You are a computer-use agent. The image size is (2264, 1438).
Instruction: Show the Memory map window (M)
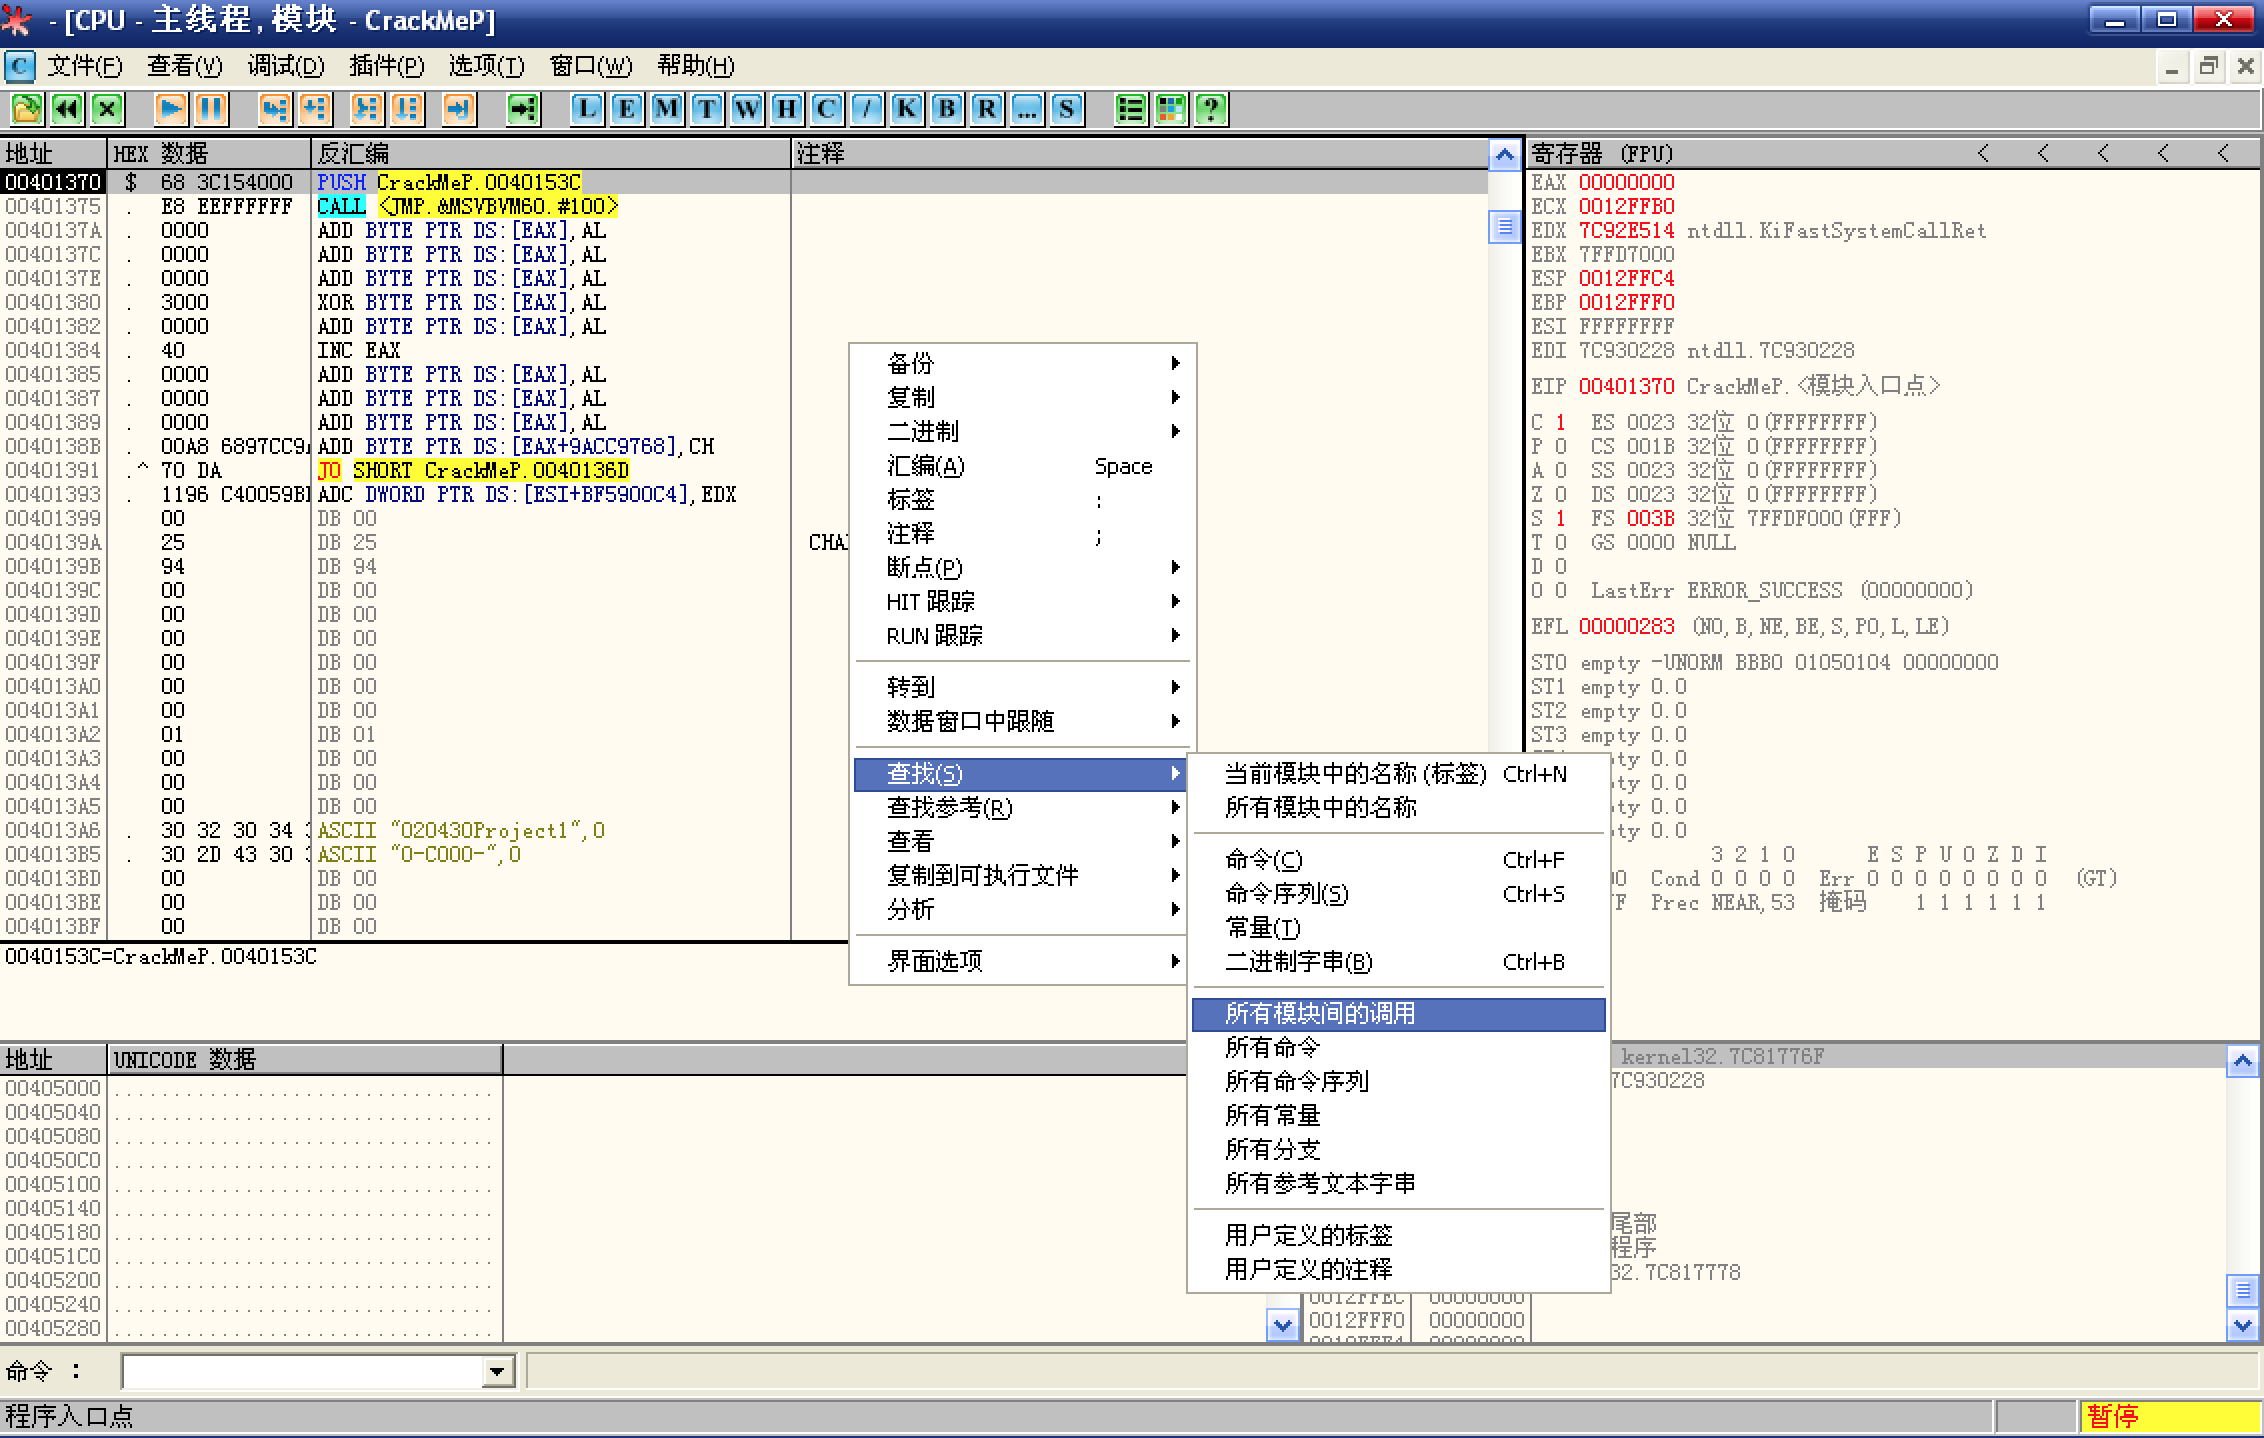tap(667, 109)
